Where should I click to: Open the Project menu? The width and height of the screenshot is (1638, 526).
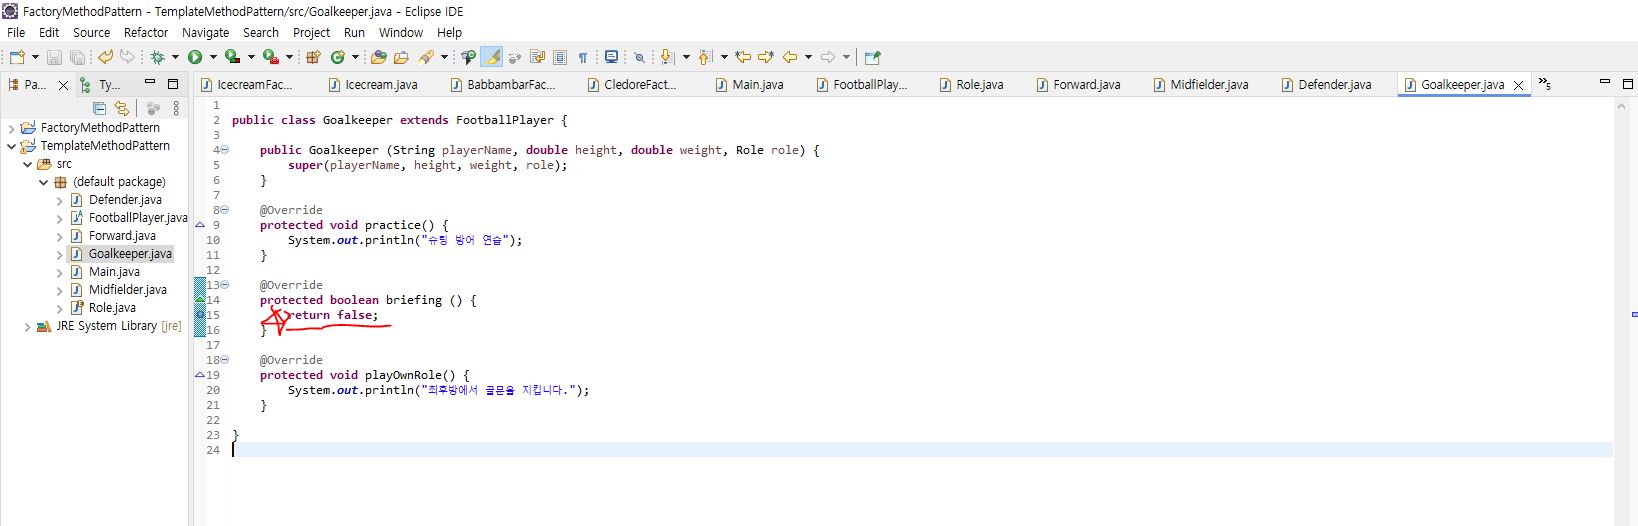[x=311, y=32]
